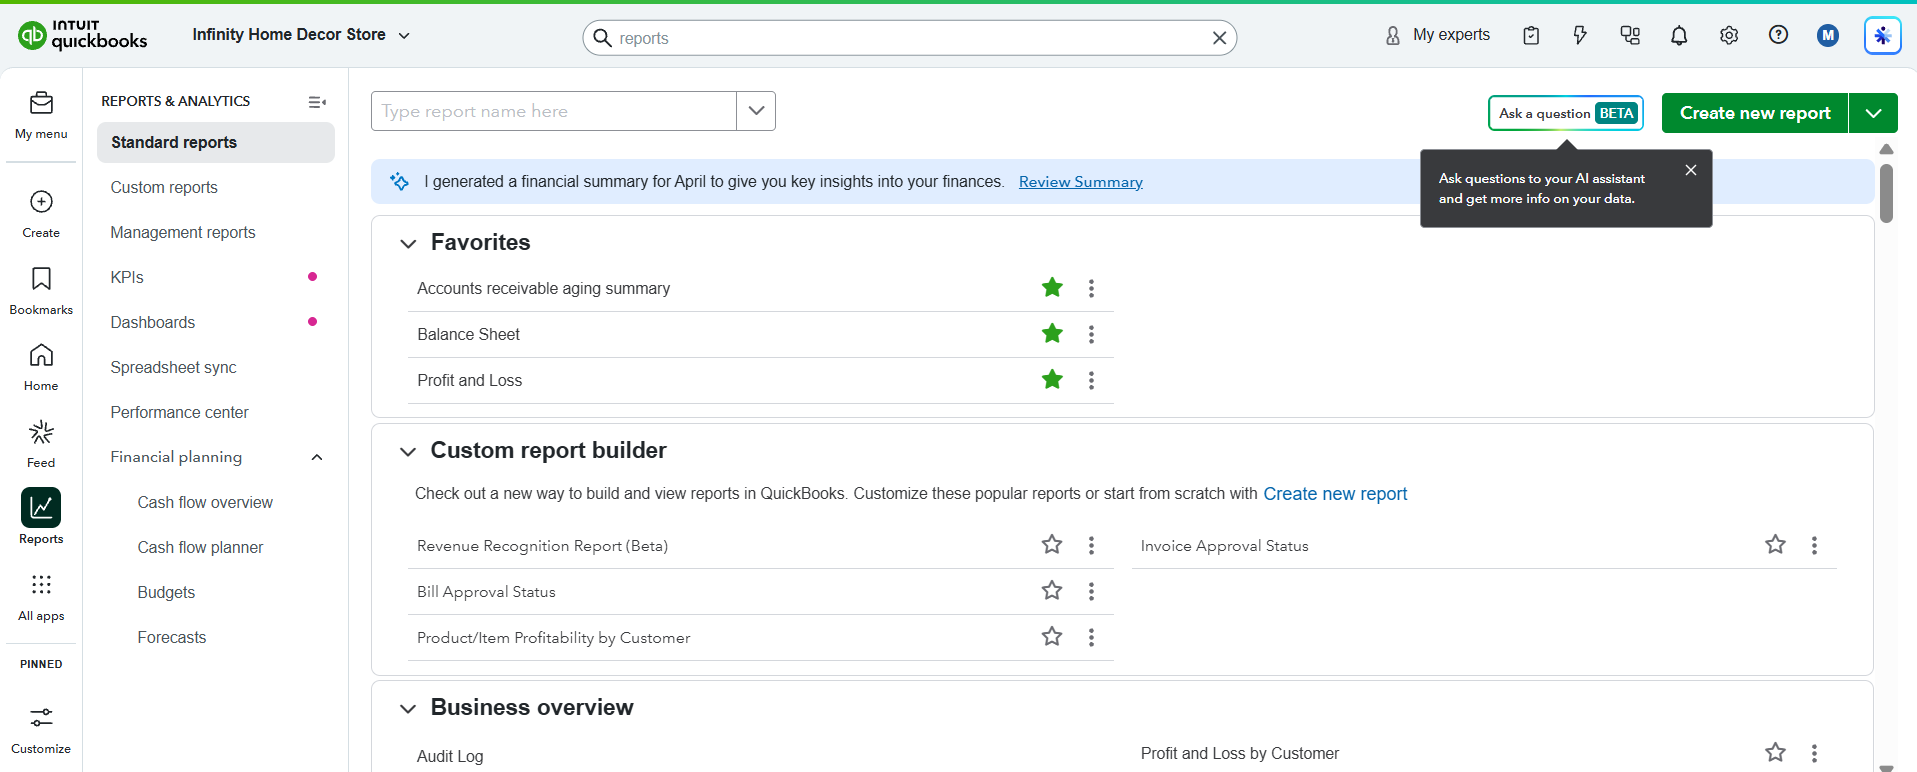This screenshot has height=772, width=1917.
Task: Unfavorite the Profit and Loss star
Action: tap(1052, 379)
